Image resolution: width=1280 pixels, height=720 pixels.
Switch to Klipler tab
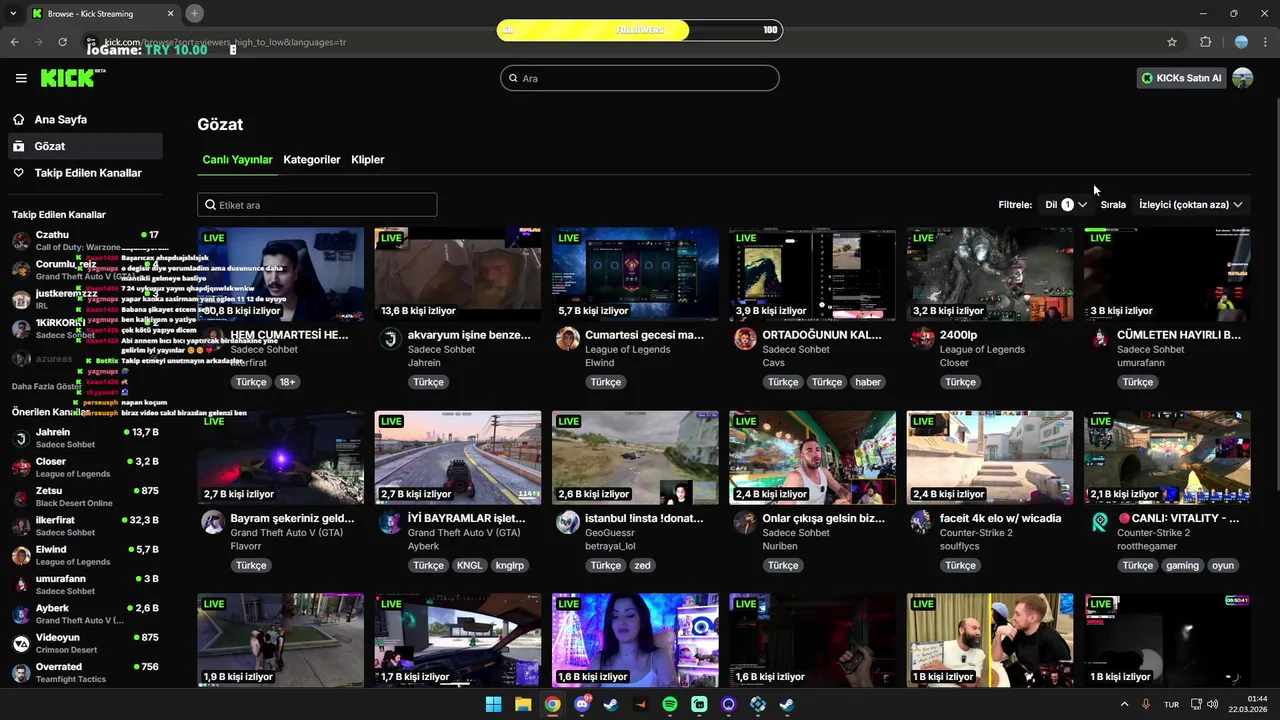[368, 160]
